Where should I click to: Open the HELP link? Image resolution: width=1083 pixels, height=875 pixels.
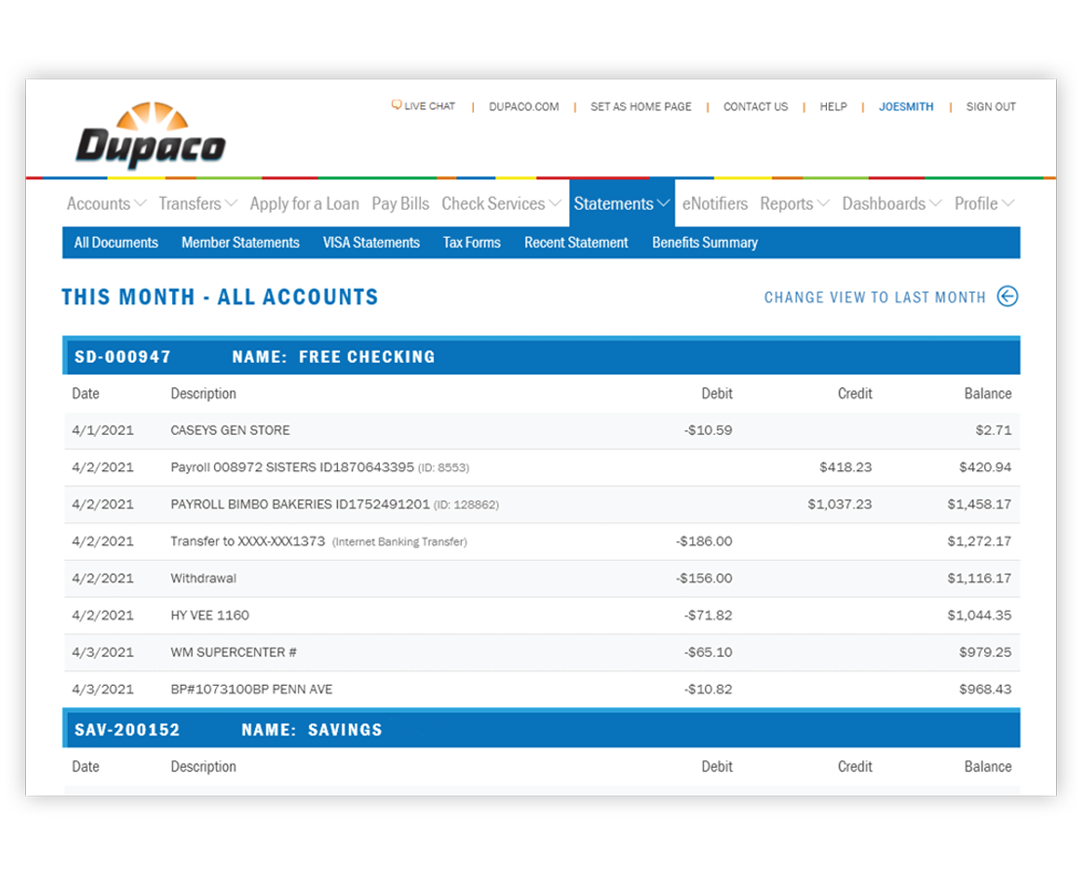coord(833,106)
